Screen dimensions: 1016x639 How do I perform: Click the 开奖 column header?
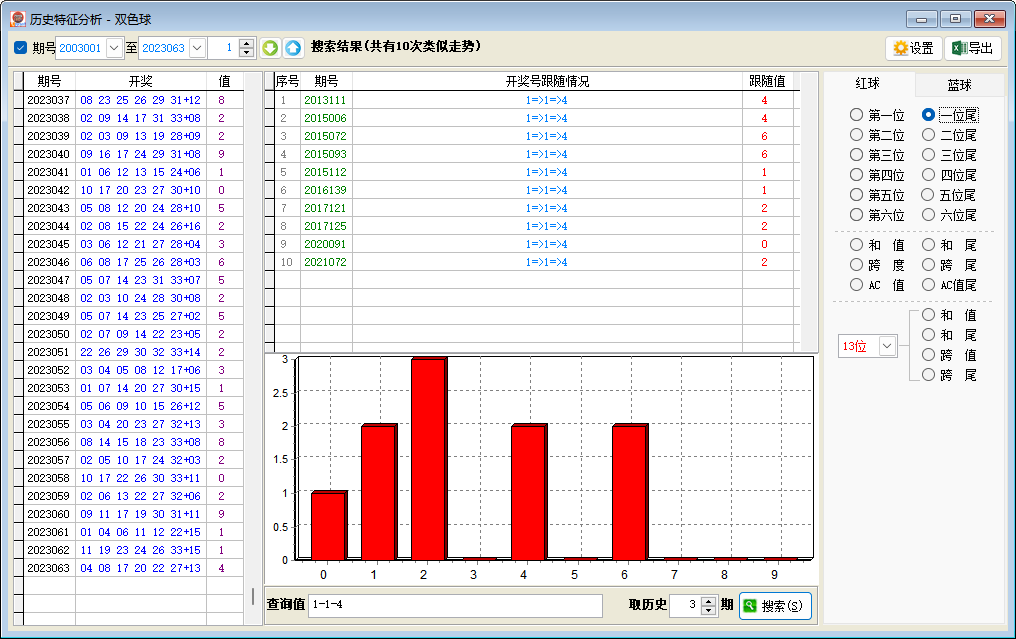pyautogui.click(x=141, y=81)
